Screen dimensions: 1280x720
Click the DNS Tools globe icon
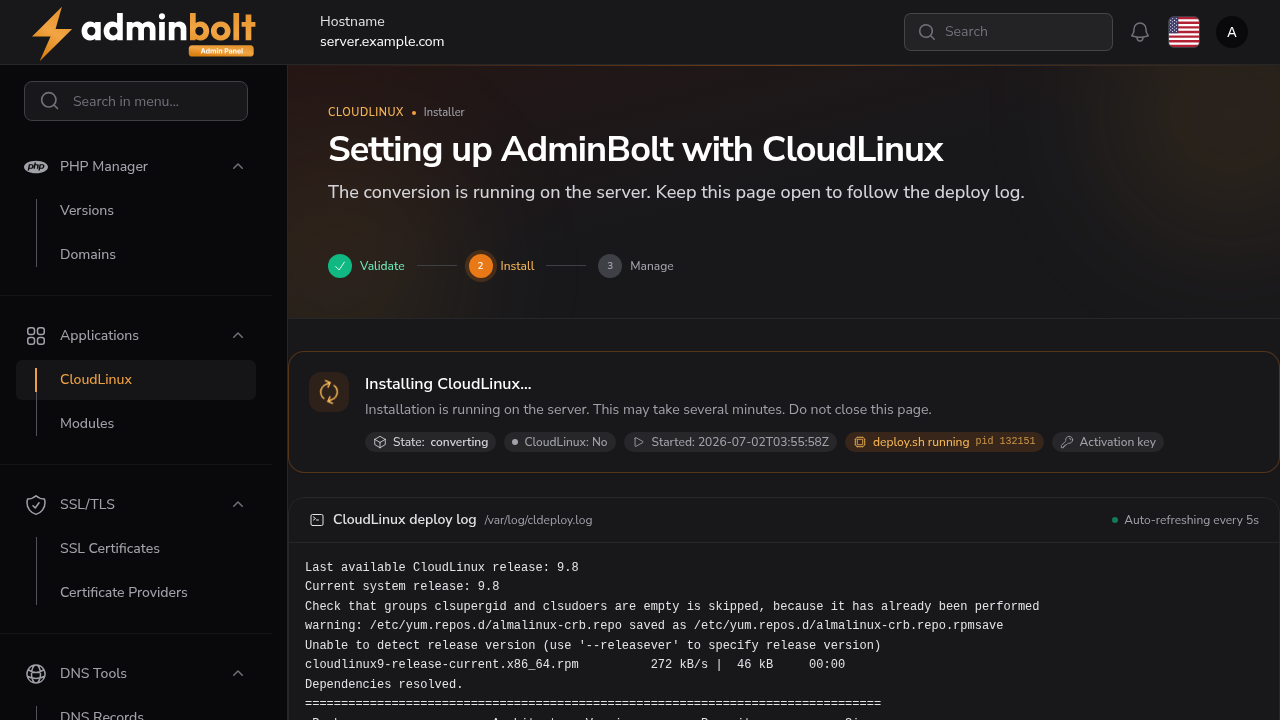pos(36,673)
